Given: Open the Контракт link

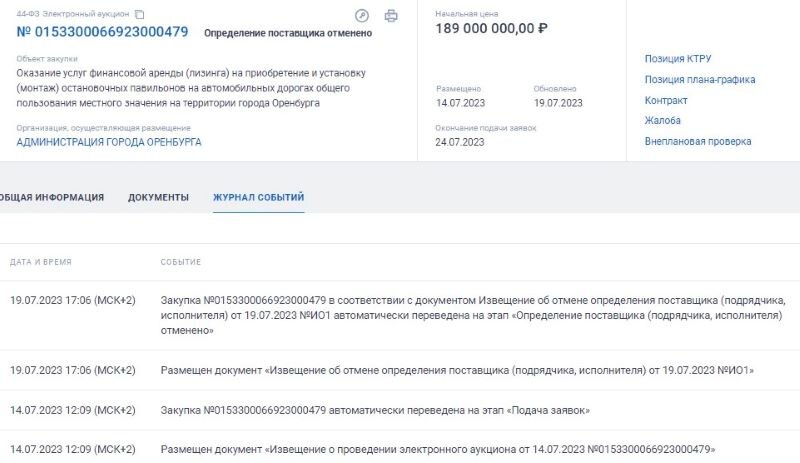Looking at the screenshot, I should pyautogui.click(x=666, y=101).
